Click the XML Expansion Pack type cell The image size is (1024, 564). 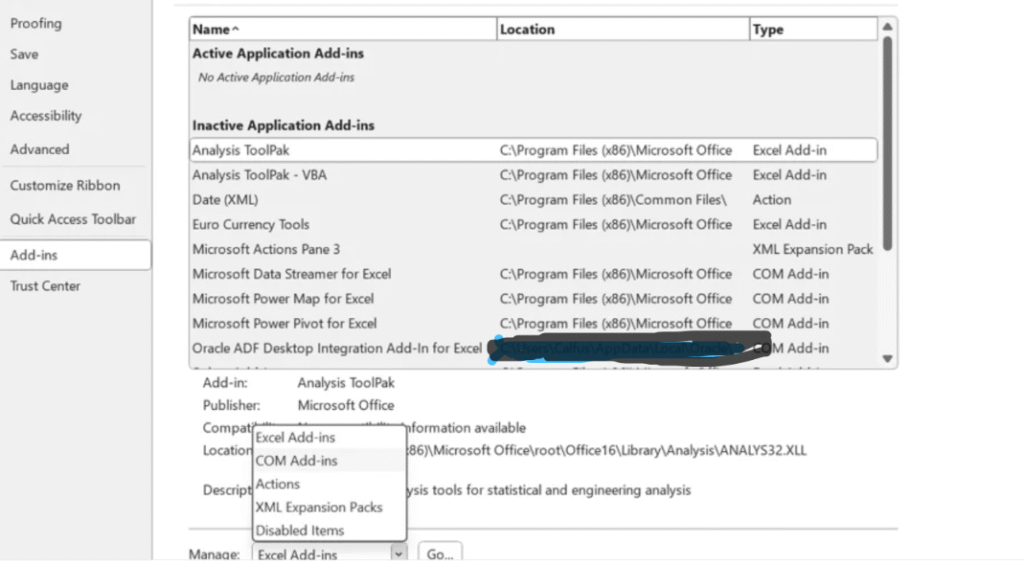tap(812, 249)
